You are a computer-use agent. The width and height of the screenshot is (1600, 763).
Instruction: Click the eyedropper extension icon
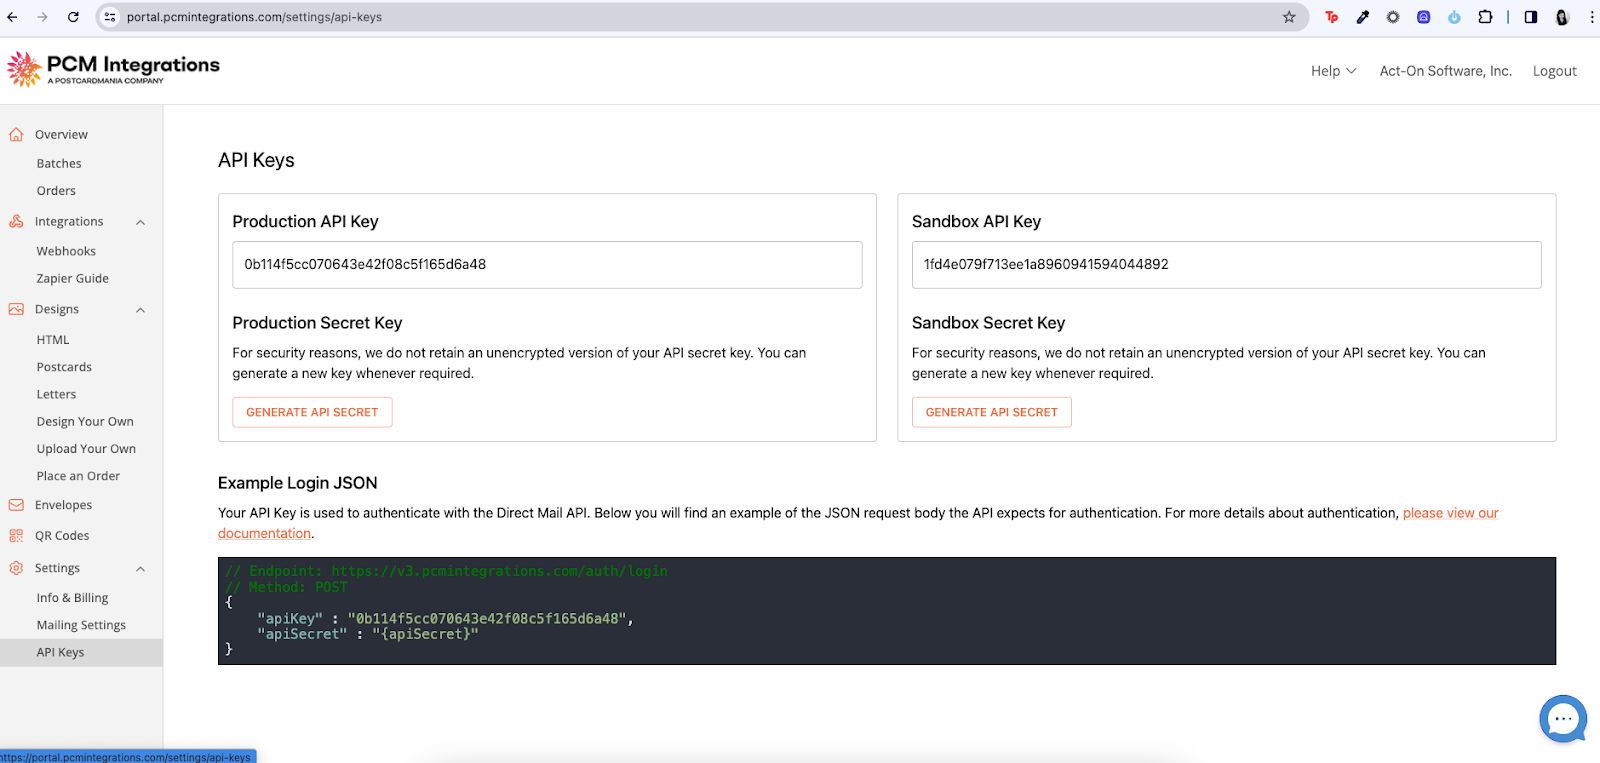tap(1362, 17)
